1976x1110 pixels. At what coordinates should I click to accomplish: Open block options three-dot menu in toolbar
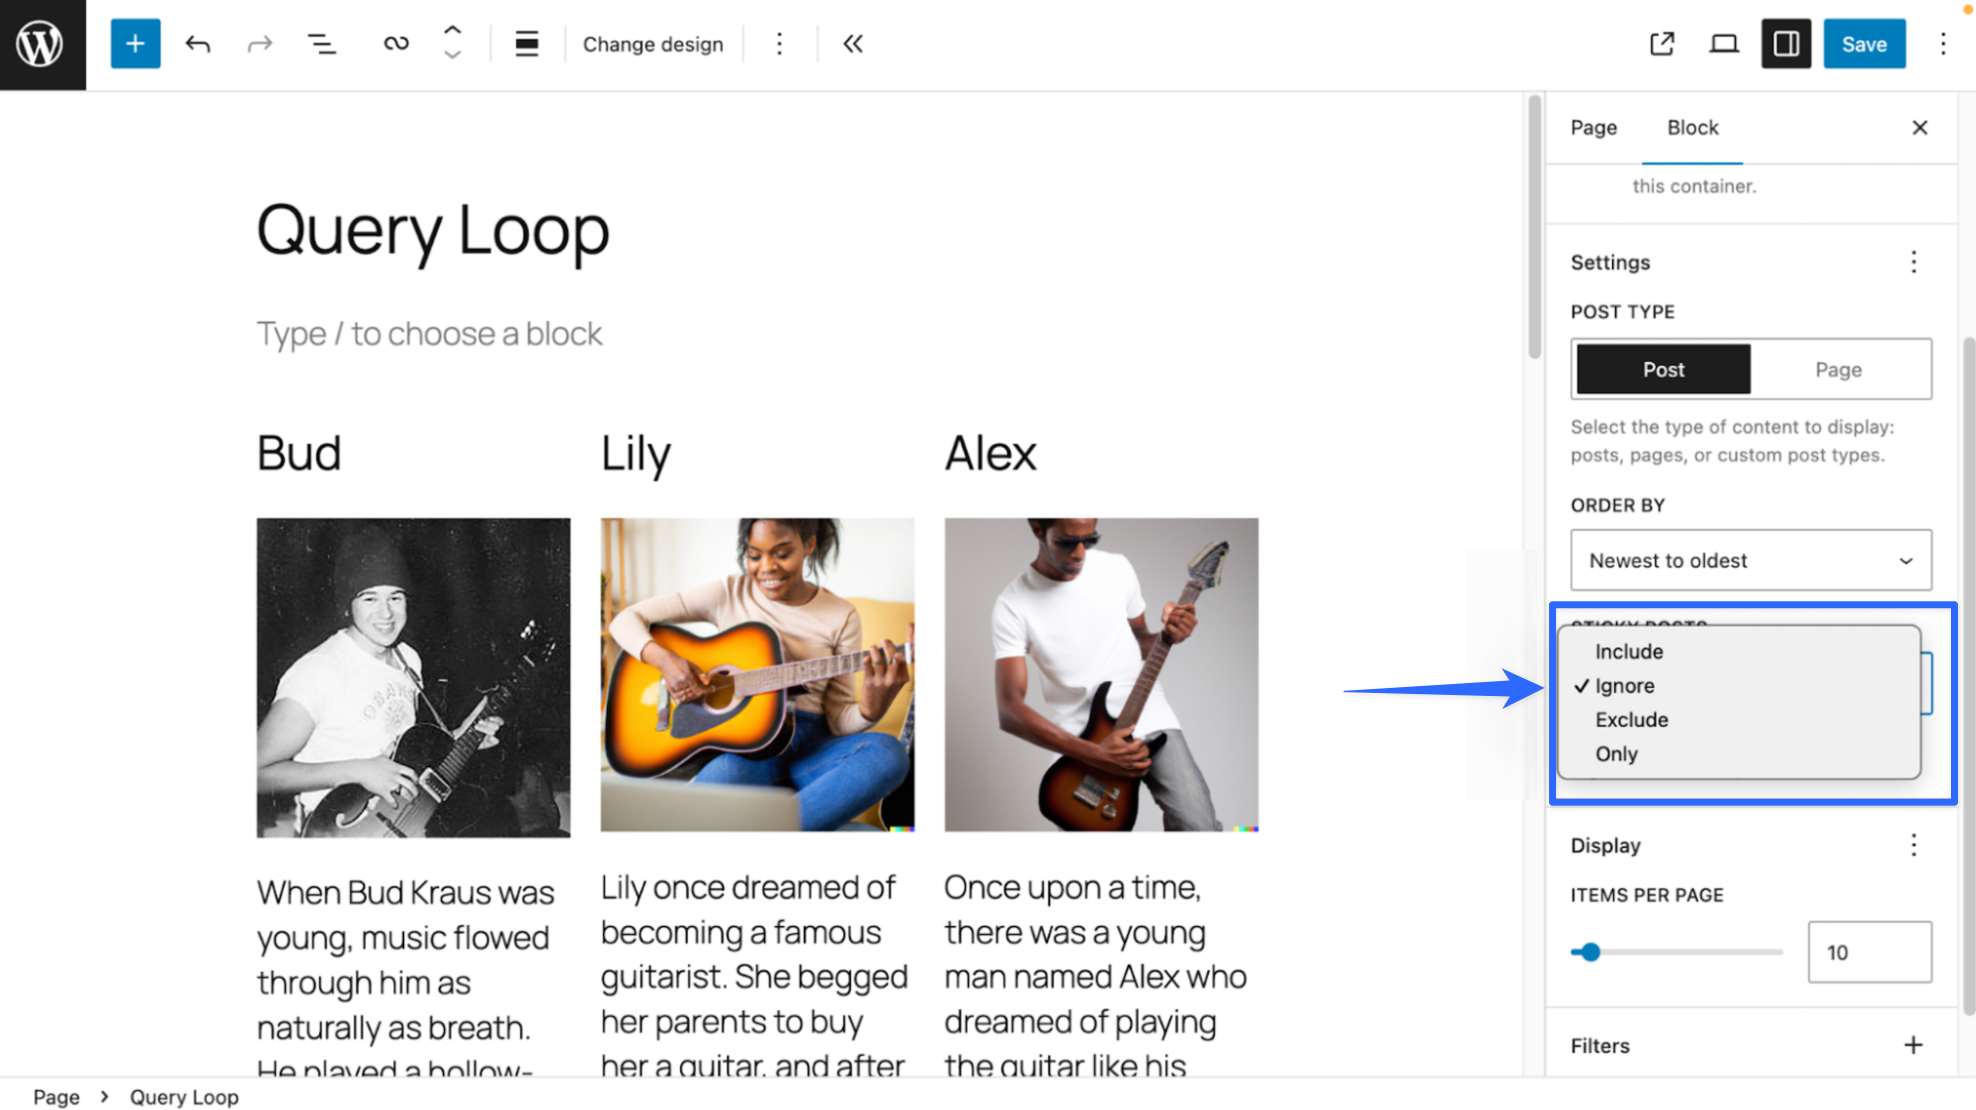[x=779, y=44]
